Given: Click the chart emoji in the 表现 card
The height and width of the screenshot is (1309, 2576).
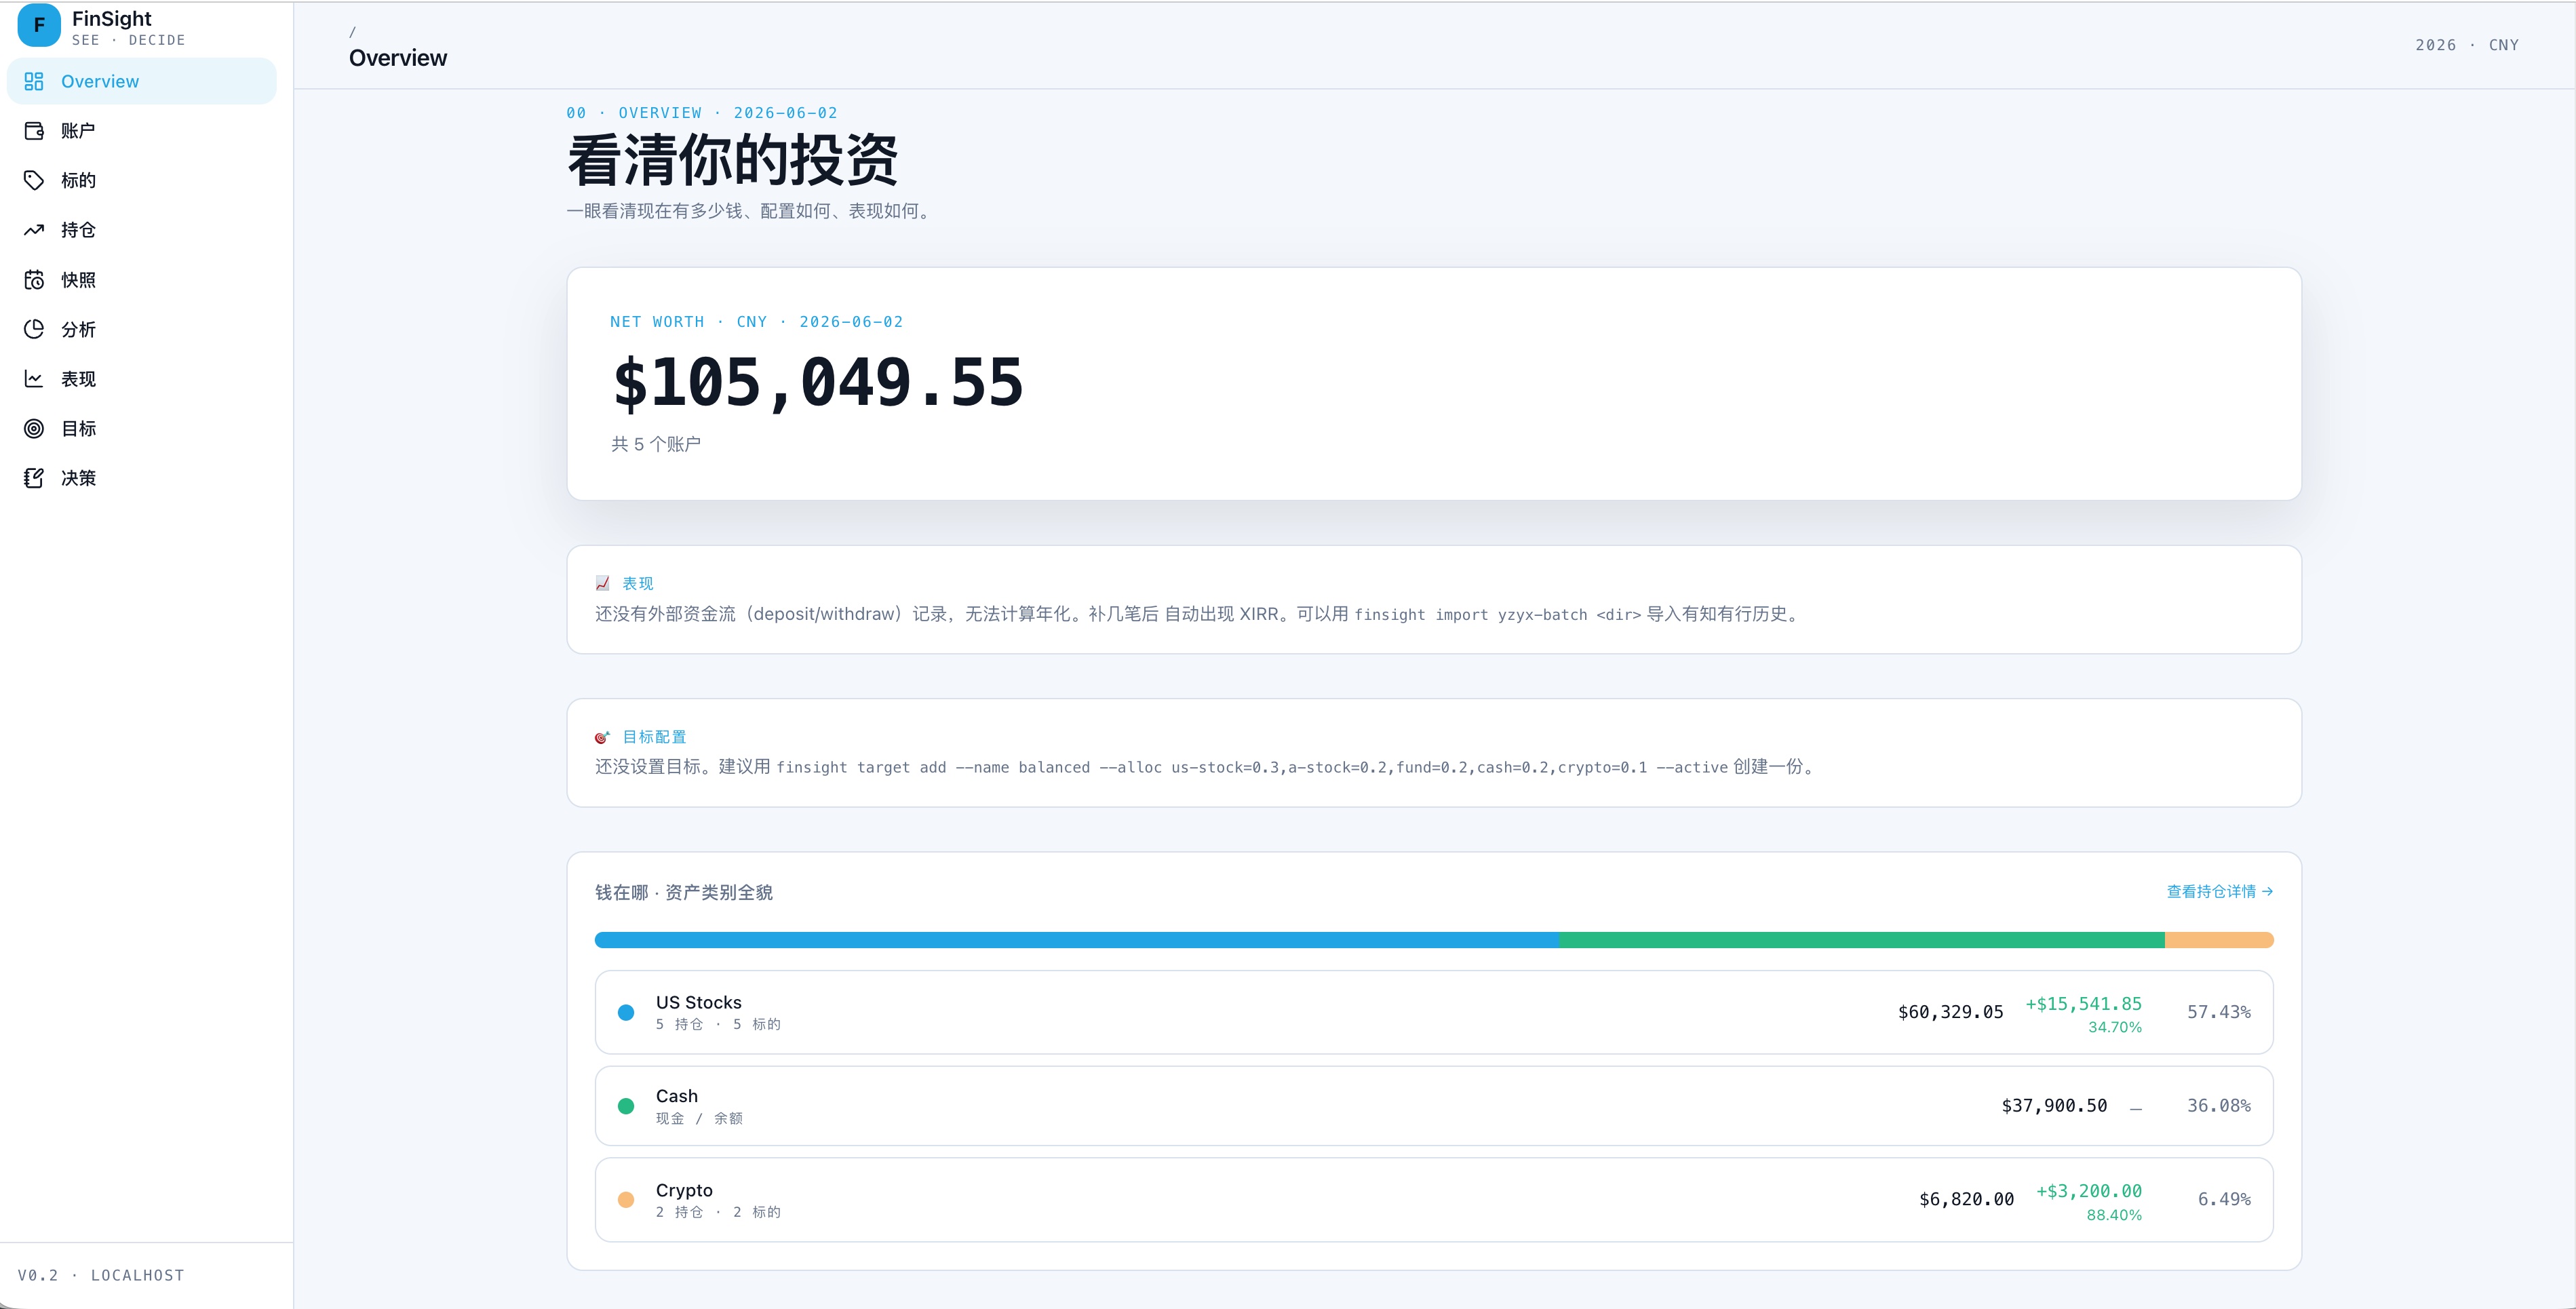Looking at the screenshot, I should pos(603,583).
